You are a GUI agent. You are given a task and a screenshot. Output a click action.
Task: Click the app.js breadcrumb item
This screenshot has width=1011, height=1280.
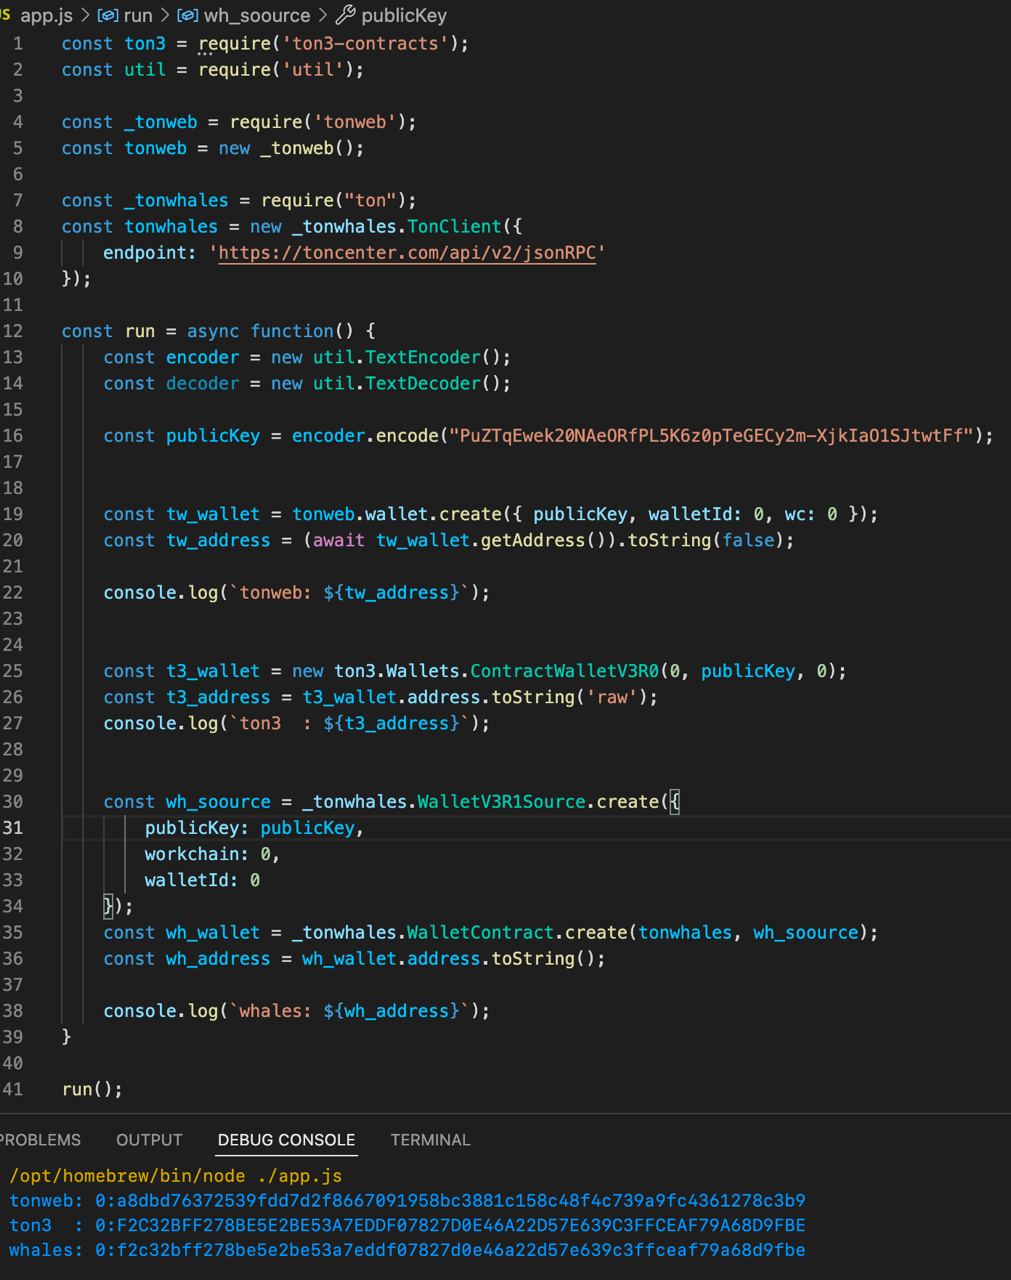[x=46, y=15]
